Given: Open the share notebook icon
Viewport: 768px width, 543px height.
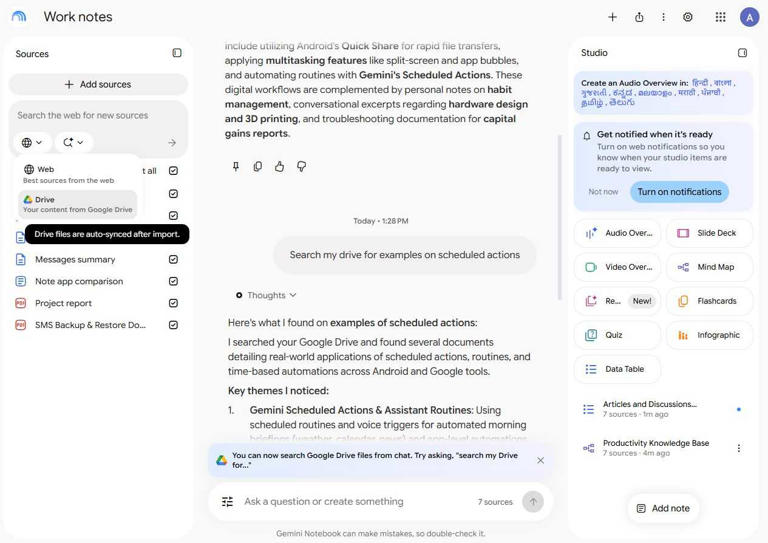Looking at the screenshot, I should (639, 17).
